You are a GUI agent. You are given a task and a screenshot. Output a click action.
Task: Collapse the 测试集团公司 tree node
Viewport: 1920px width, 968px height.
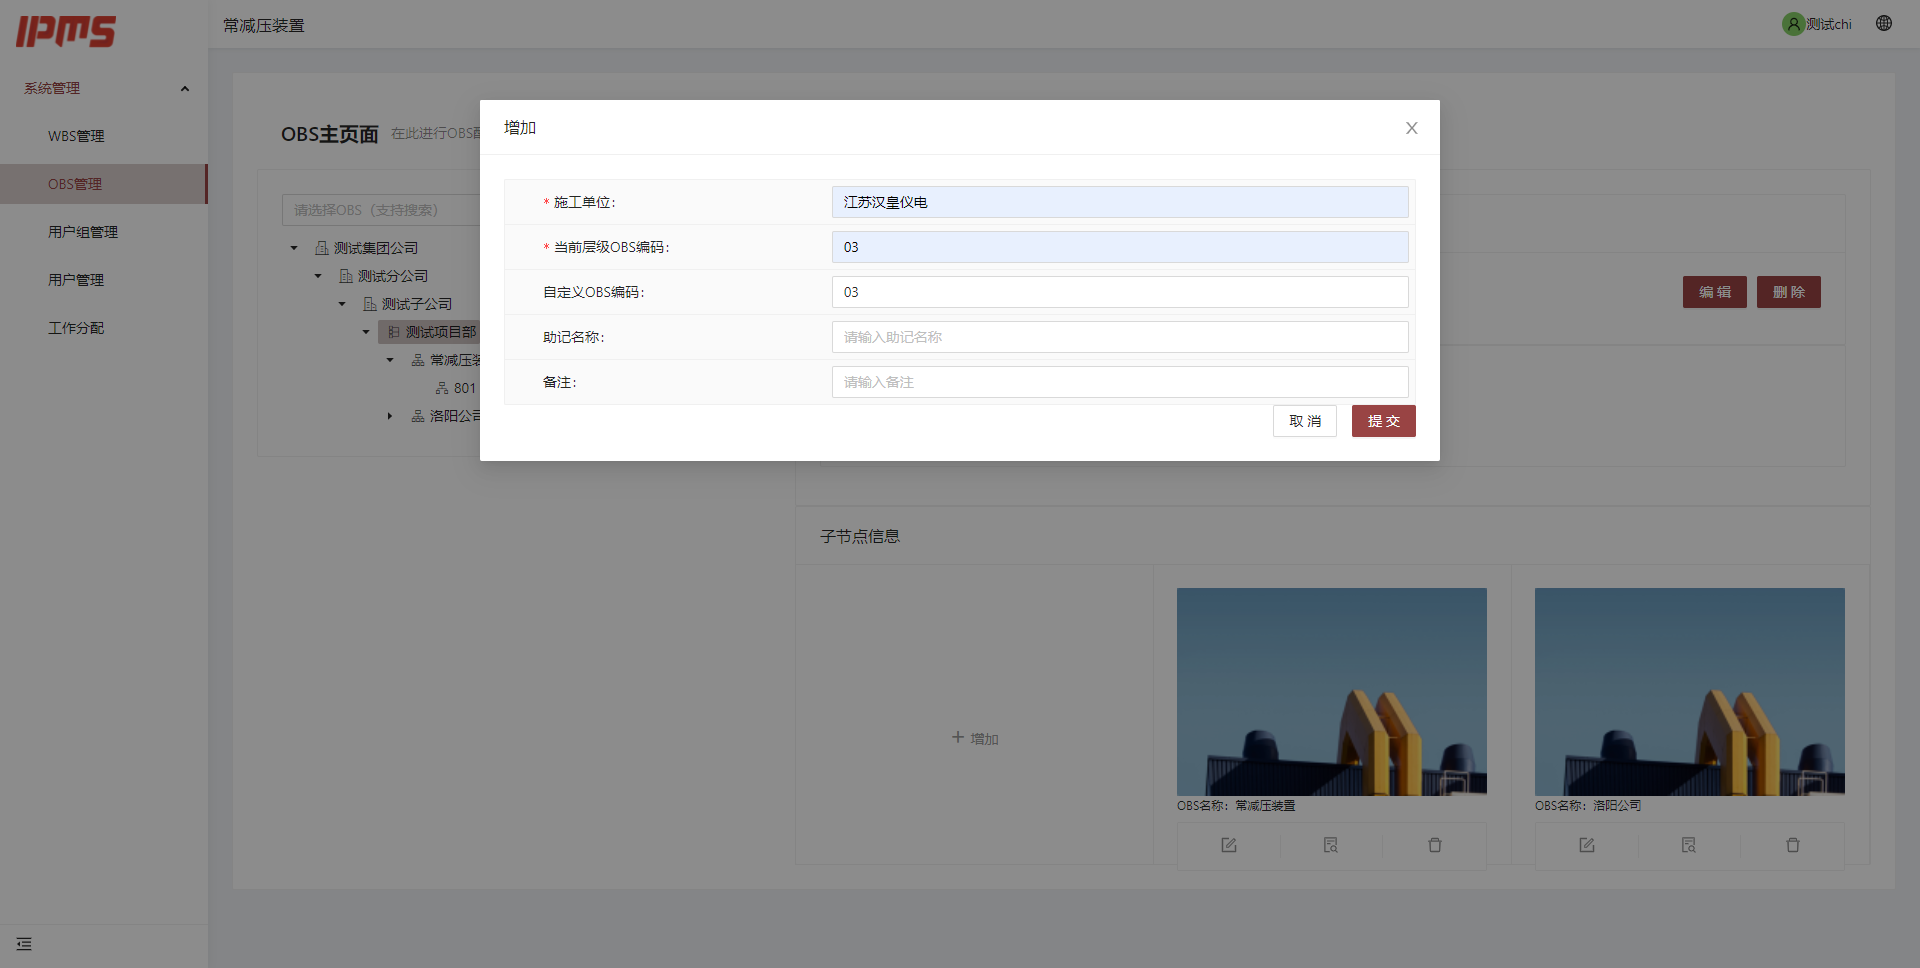[x=294, y=248]
